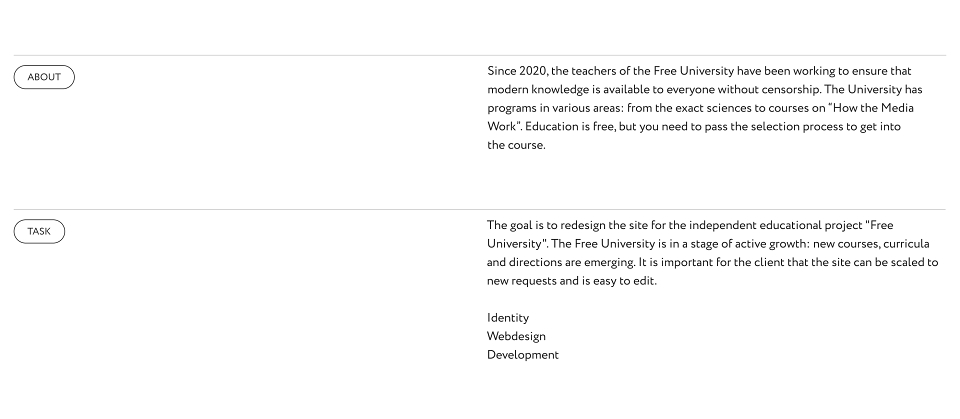Image resolution: width=960 pixels, height=419 pixels.
Task: Click the divider line above TASK section
Action: point(479,210)
